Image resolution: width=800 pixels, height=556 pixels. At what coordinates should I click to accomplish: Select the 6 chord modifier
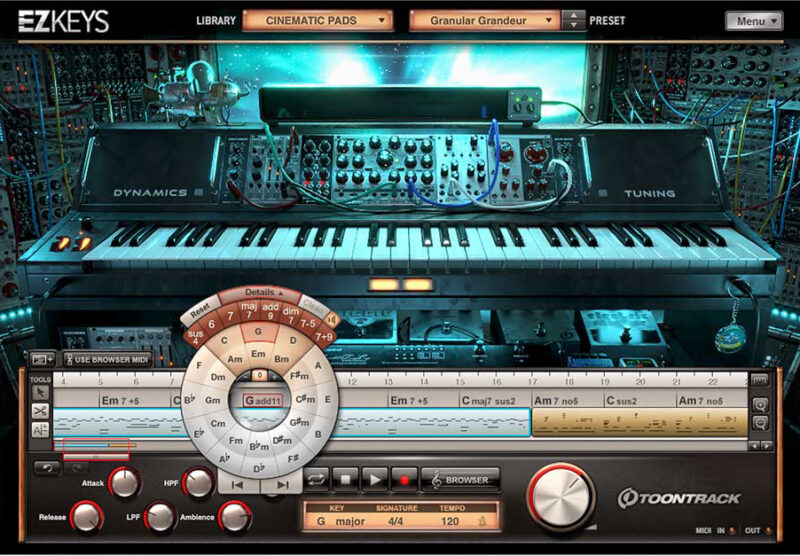211,324
